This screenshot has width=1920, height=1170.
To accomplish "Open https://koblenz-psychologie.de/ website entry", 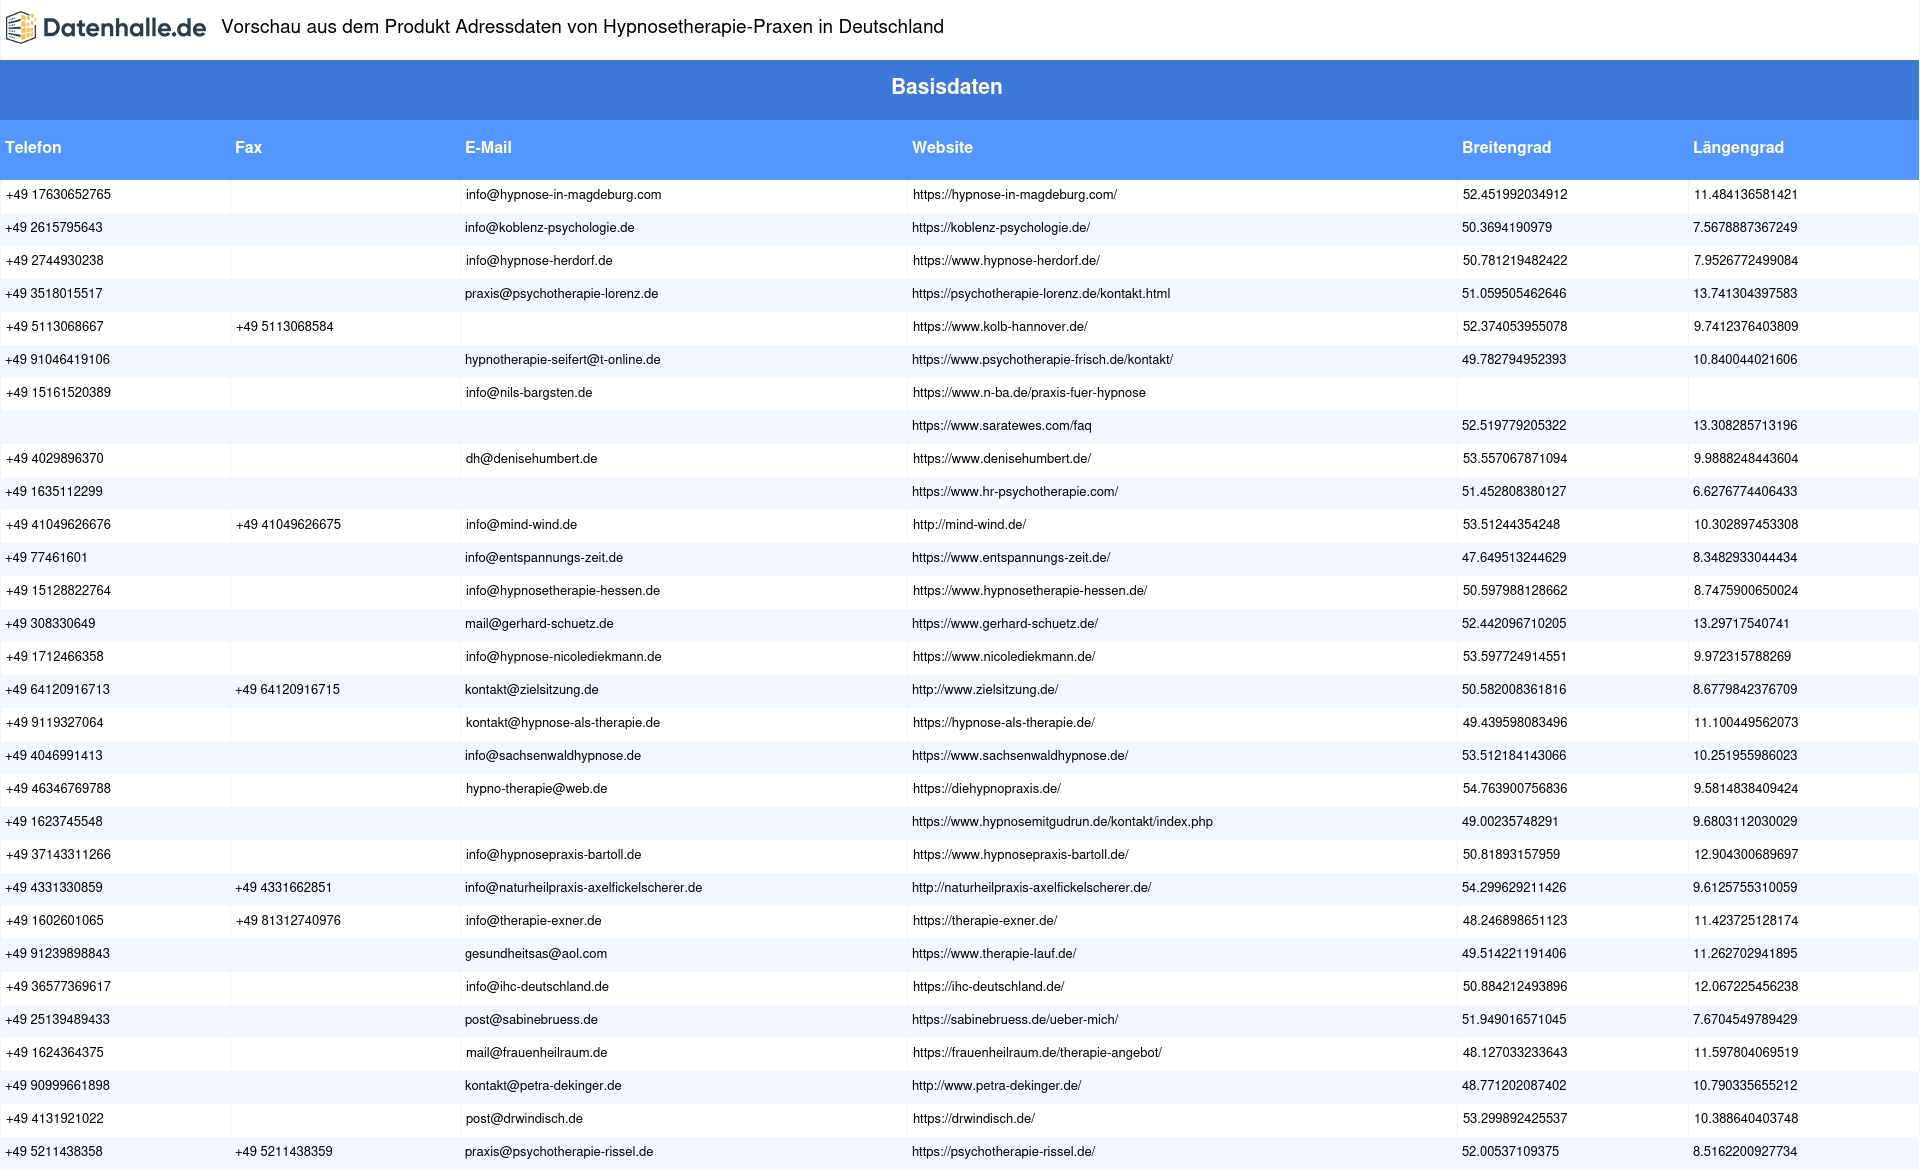I will point(1001,228).
